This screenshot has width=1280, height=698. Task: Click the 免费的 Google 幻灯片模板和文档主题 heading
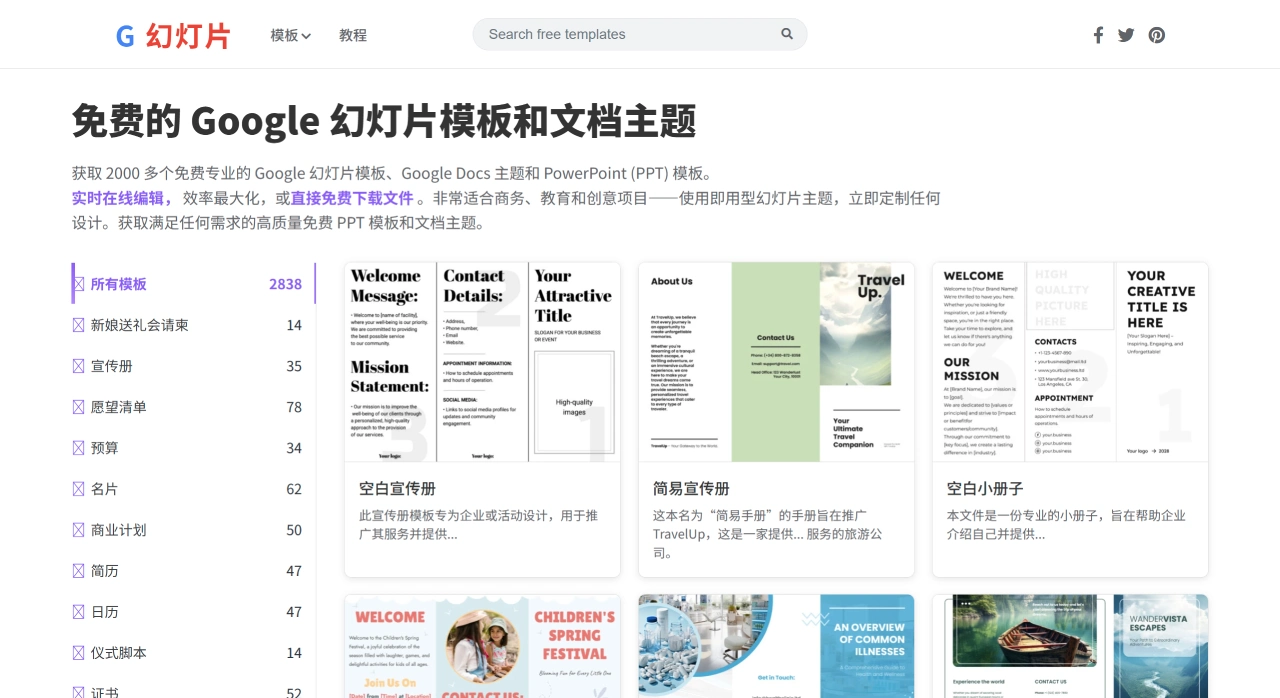(x=384, y=121)
